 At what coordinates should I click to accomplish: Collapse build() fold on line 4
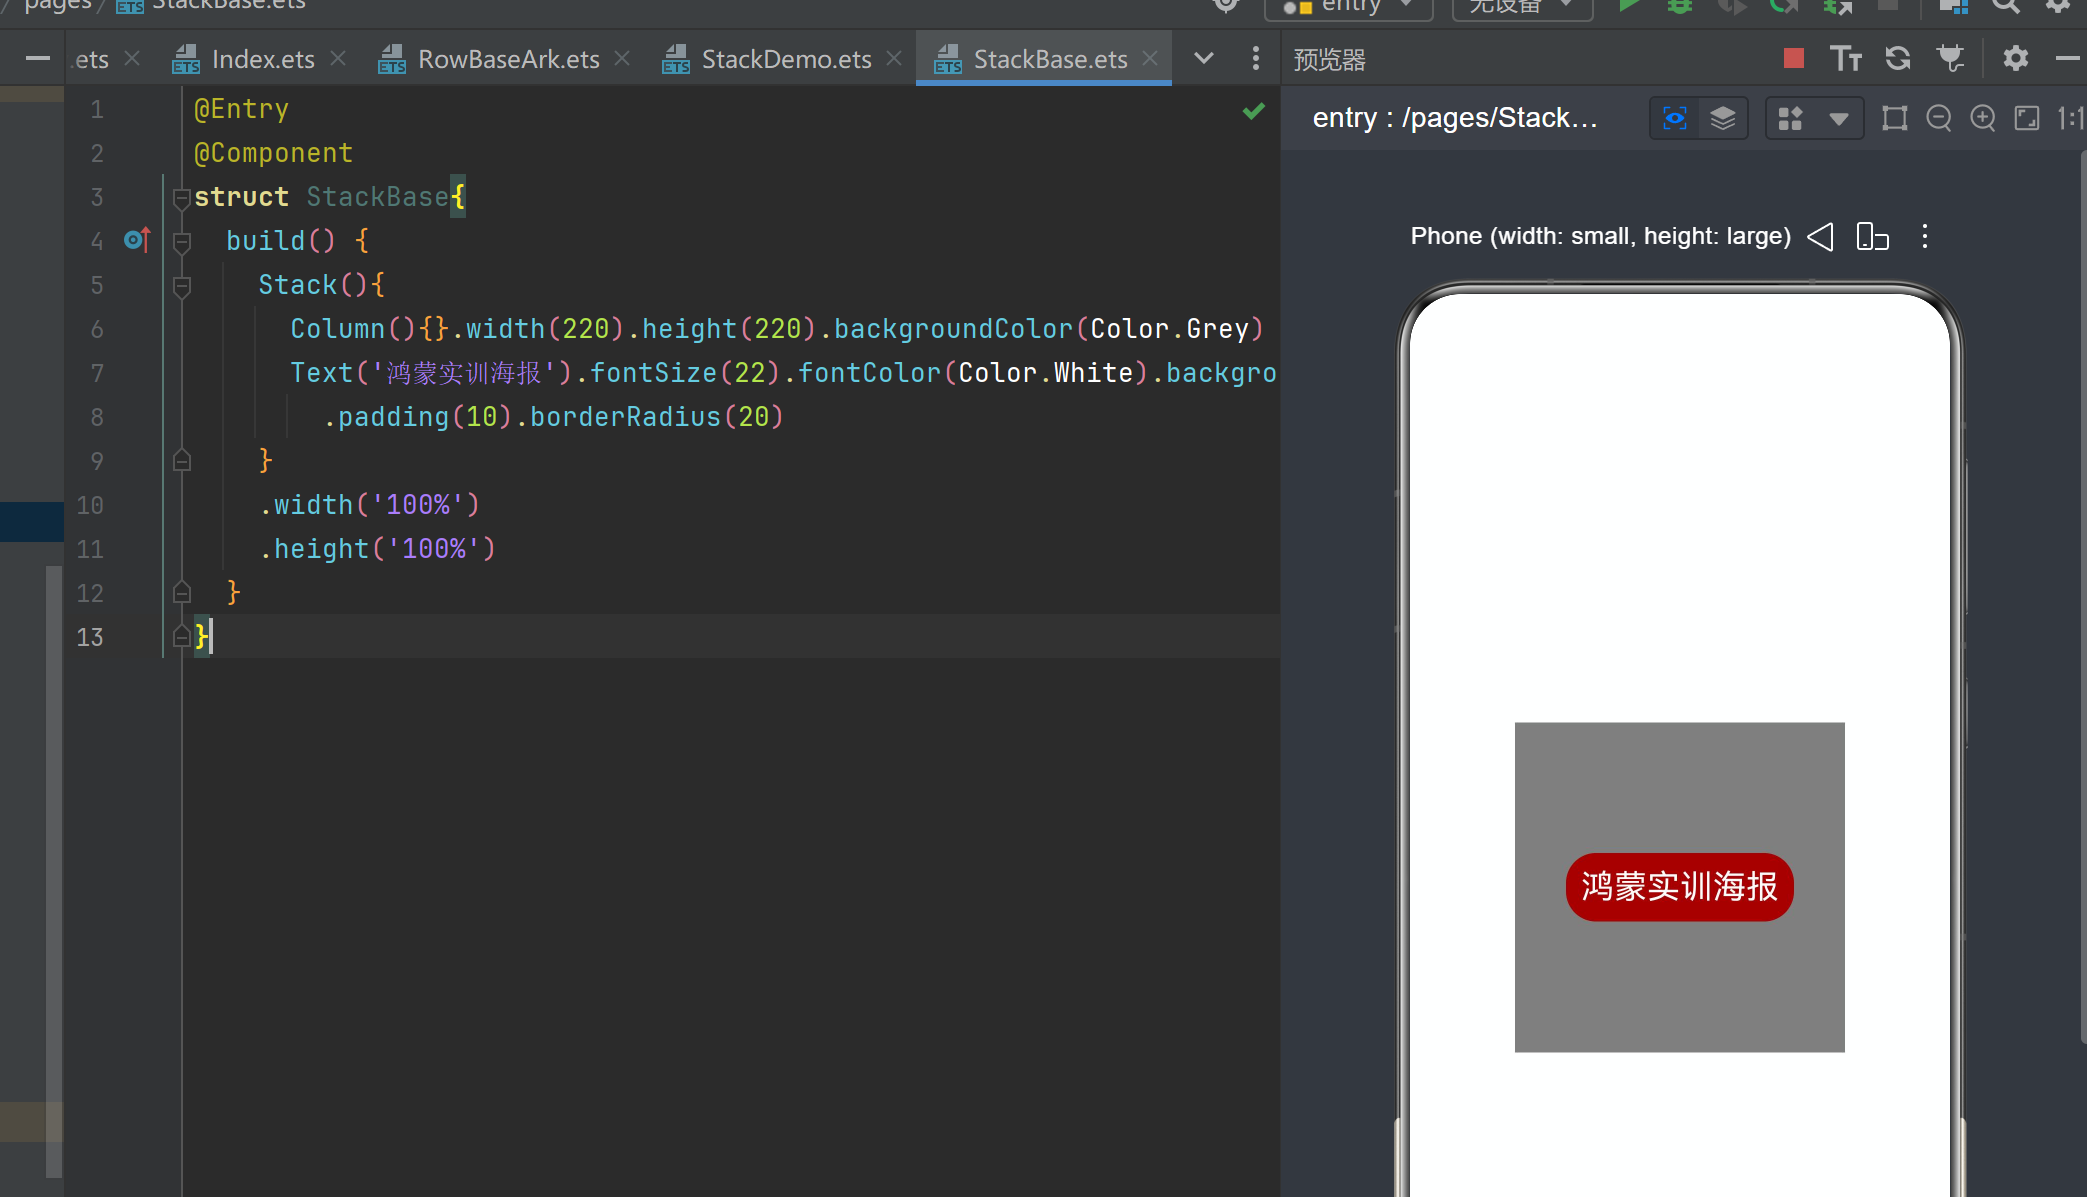pyautogui.click(x=182, y=242)
